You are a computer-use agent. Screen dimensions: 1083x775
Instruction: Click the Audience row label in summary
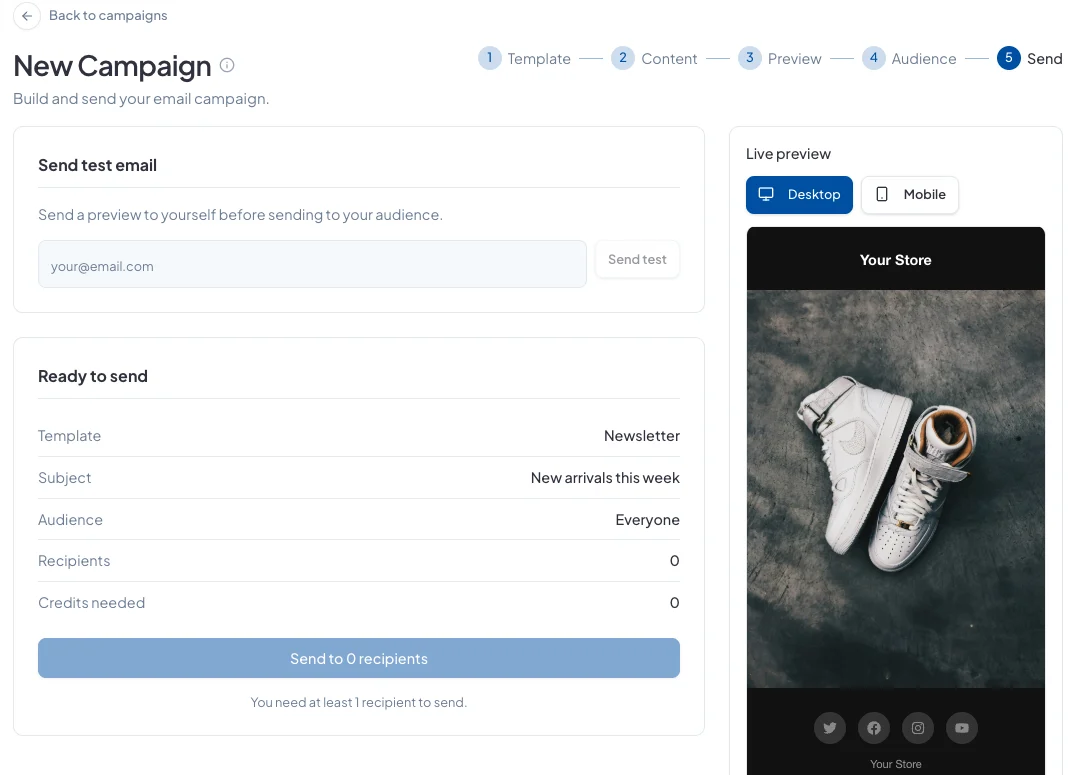click(70, 520)
